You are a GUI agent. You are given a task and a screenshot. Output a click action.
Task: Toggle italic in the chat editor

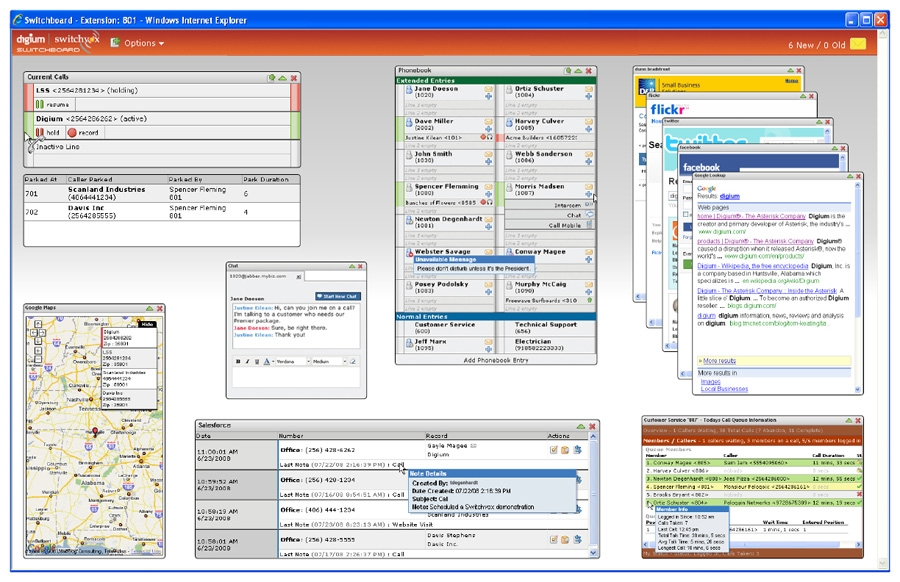247,362
